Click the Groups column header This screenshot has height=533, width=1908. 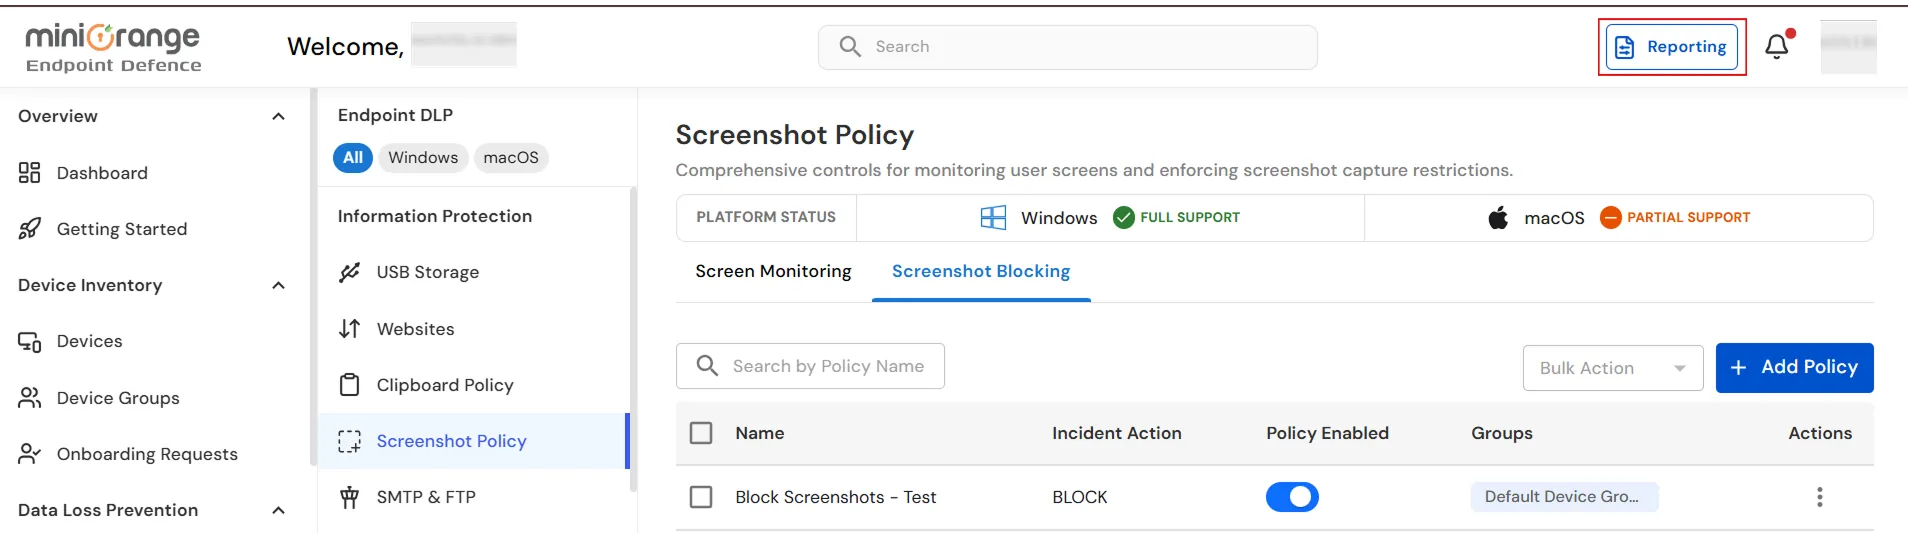pyautogui.click(x=1502, y=433)
